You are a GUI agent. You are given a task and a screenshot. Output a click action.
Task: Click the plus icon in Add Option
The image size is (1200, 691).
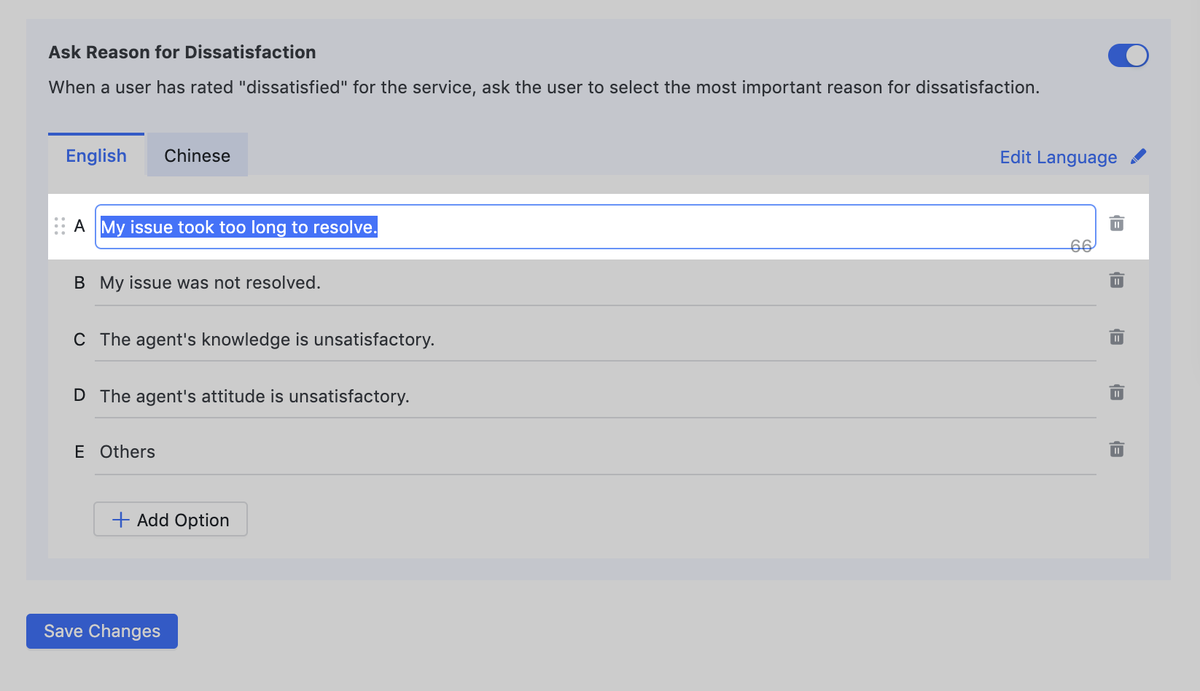pos(120,520)
